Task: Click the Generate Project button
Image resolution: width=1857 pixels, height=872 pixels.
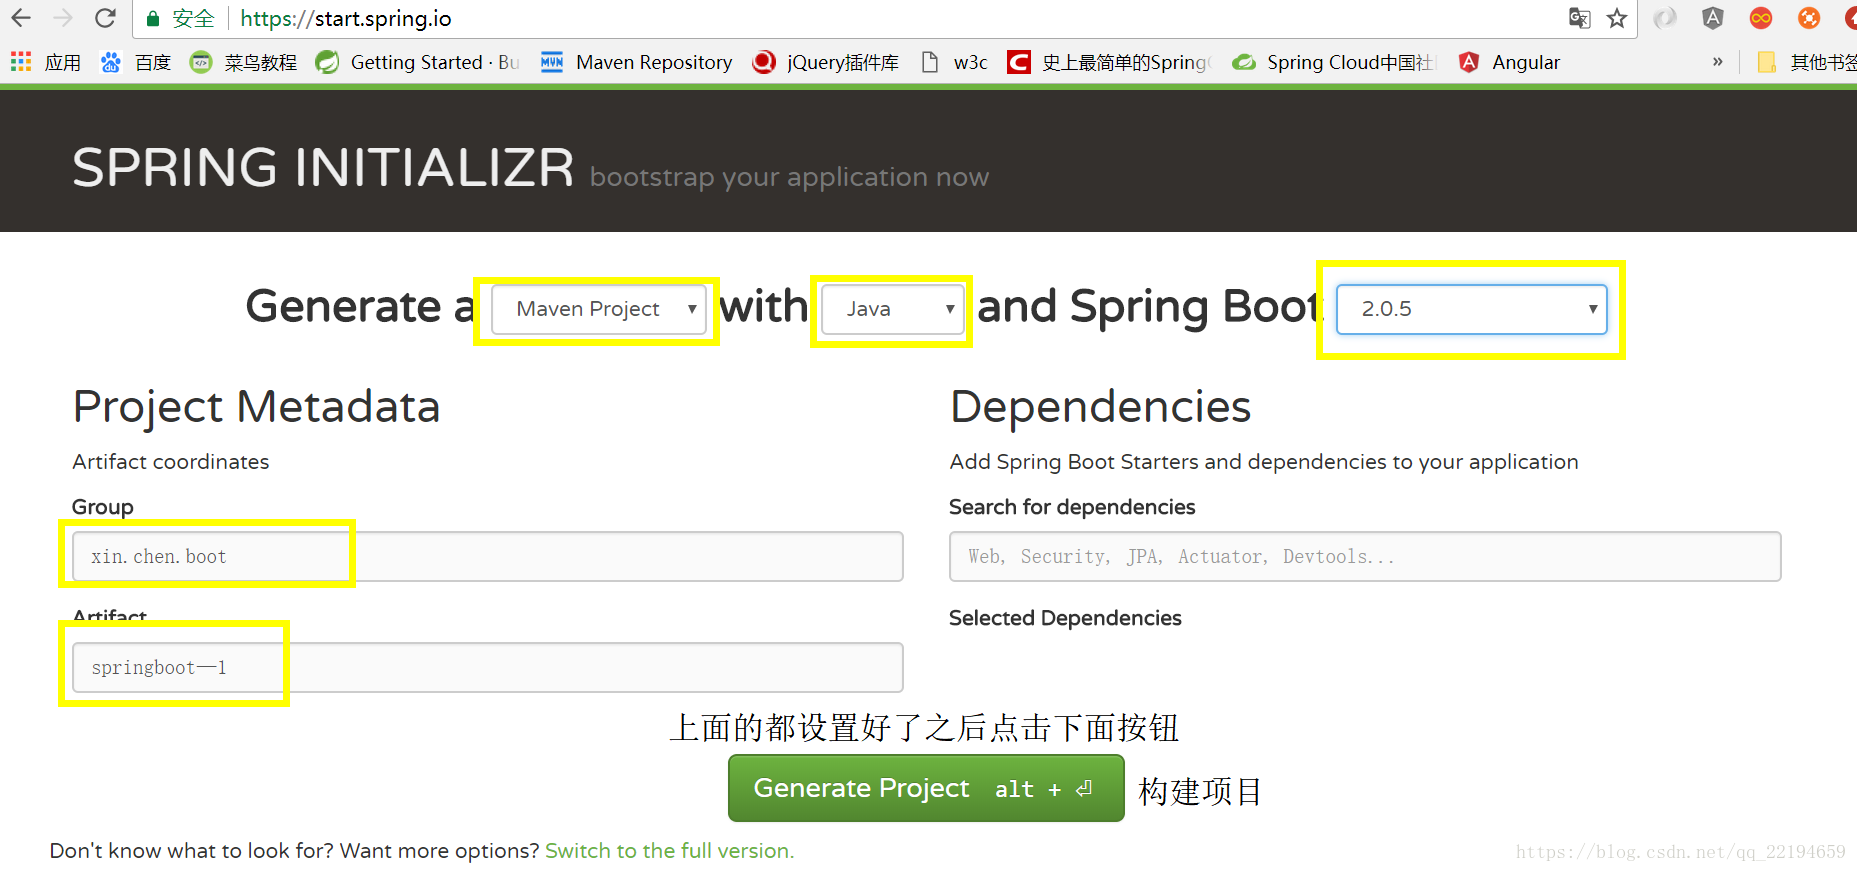Action: click(x=926, y=788)
